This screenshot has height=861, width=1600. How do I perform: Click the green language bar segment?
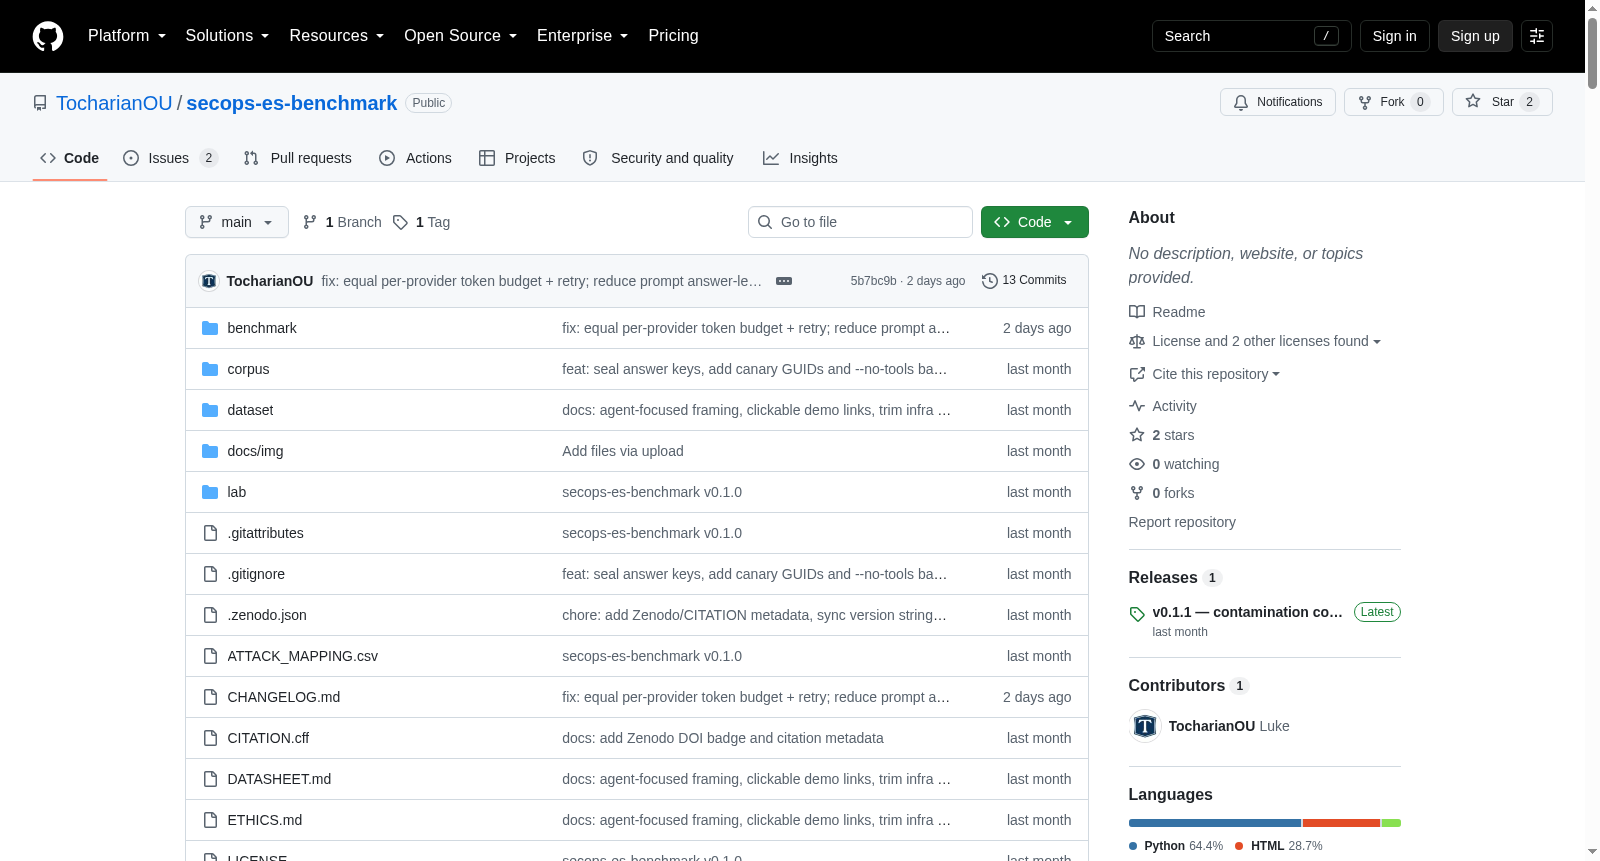[x=1391, y=823]
